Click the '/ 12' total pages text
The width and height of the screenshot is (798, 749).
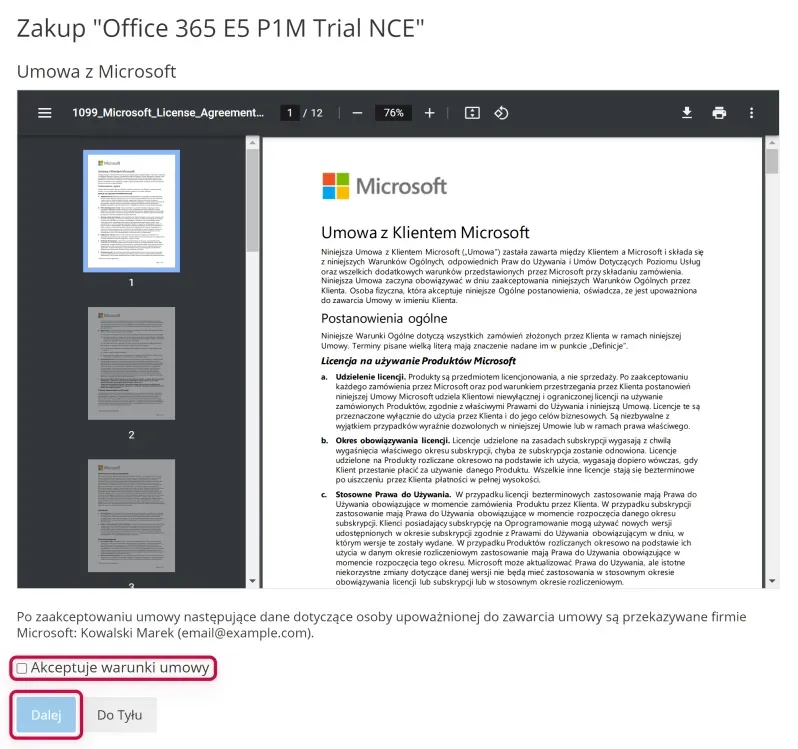tap(313, 113)
